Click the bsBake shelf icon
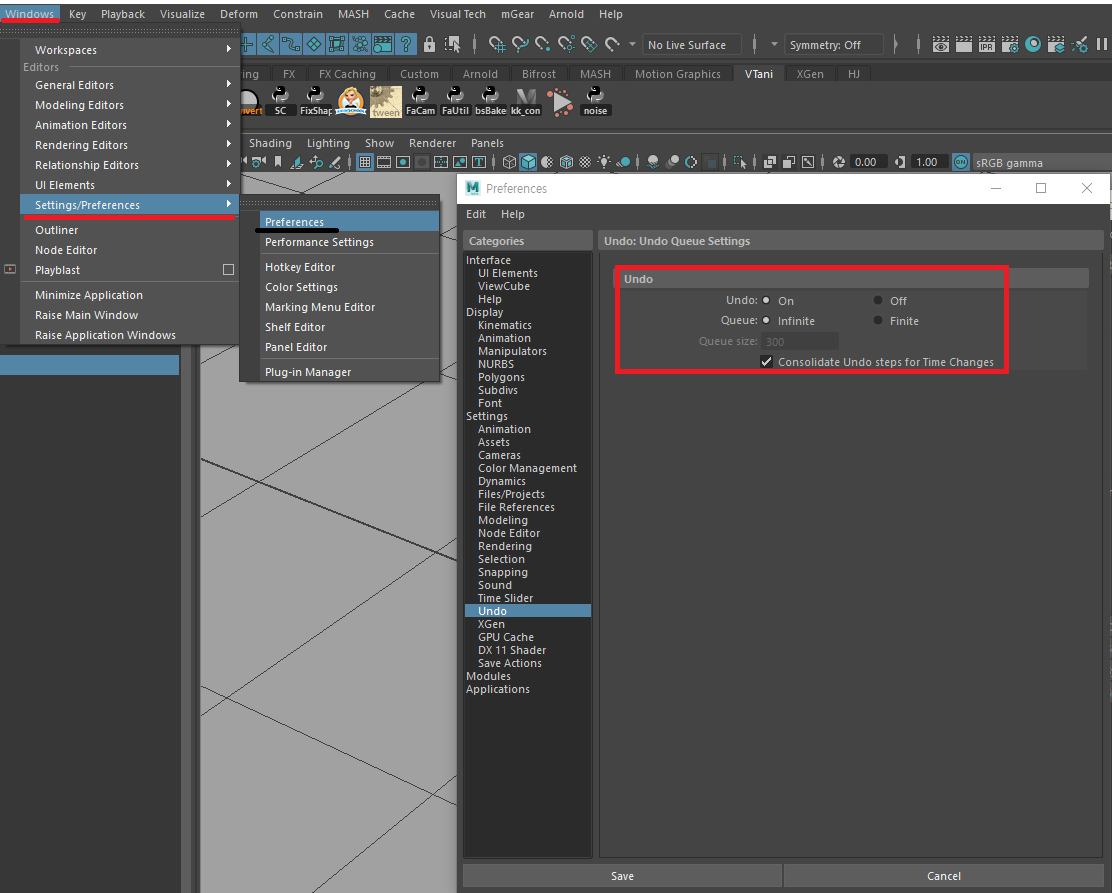This screenshot has height=893, width=1112. click(x=490, y=101)
